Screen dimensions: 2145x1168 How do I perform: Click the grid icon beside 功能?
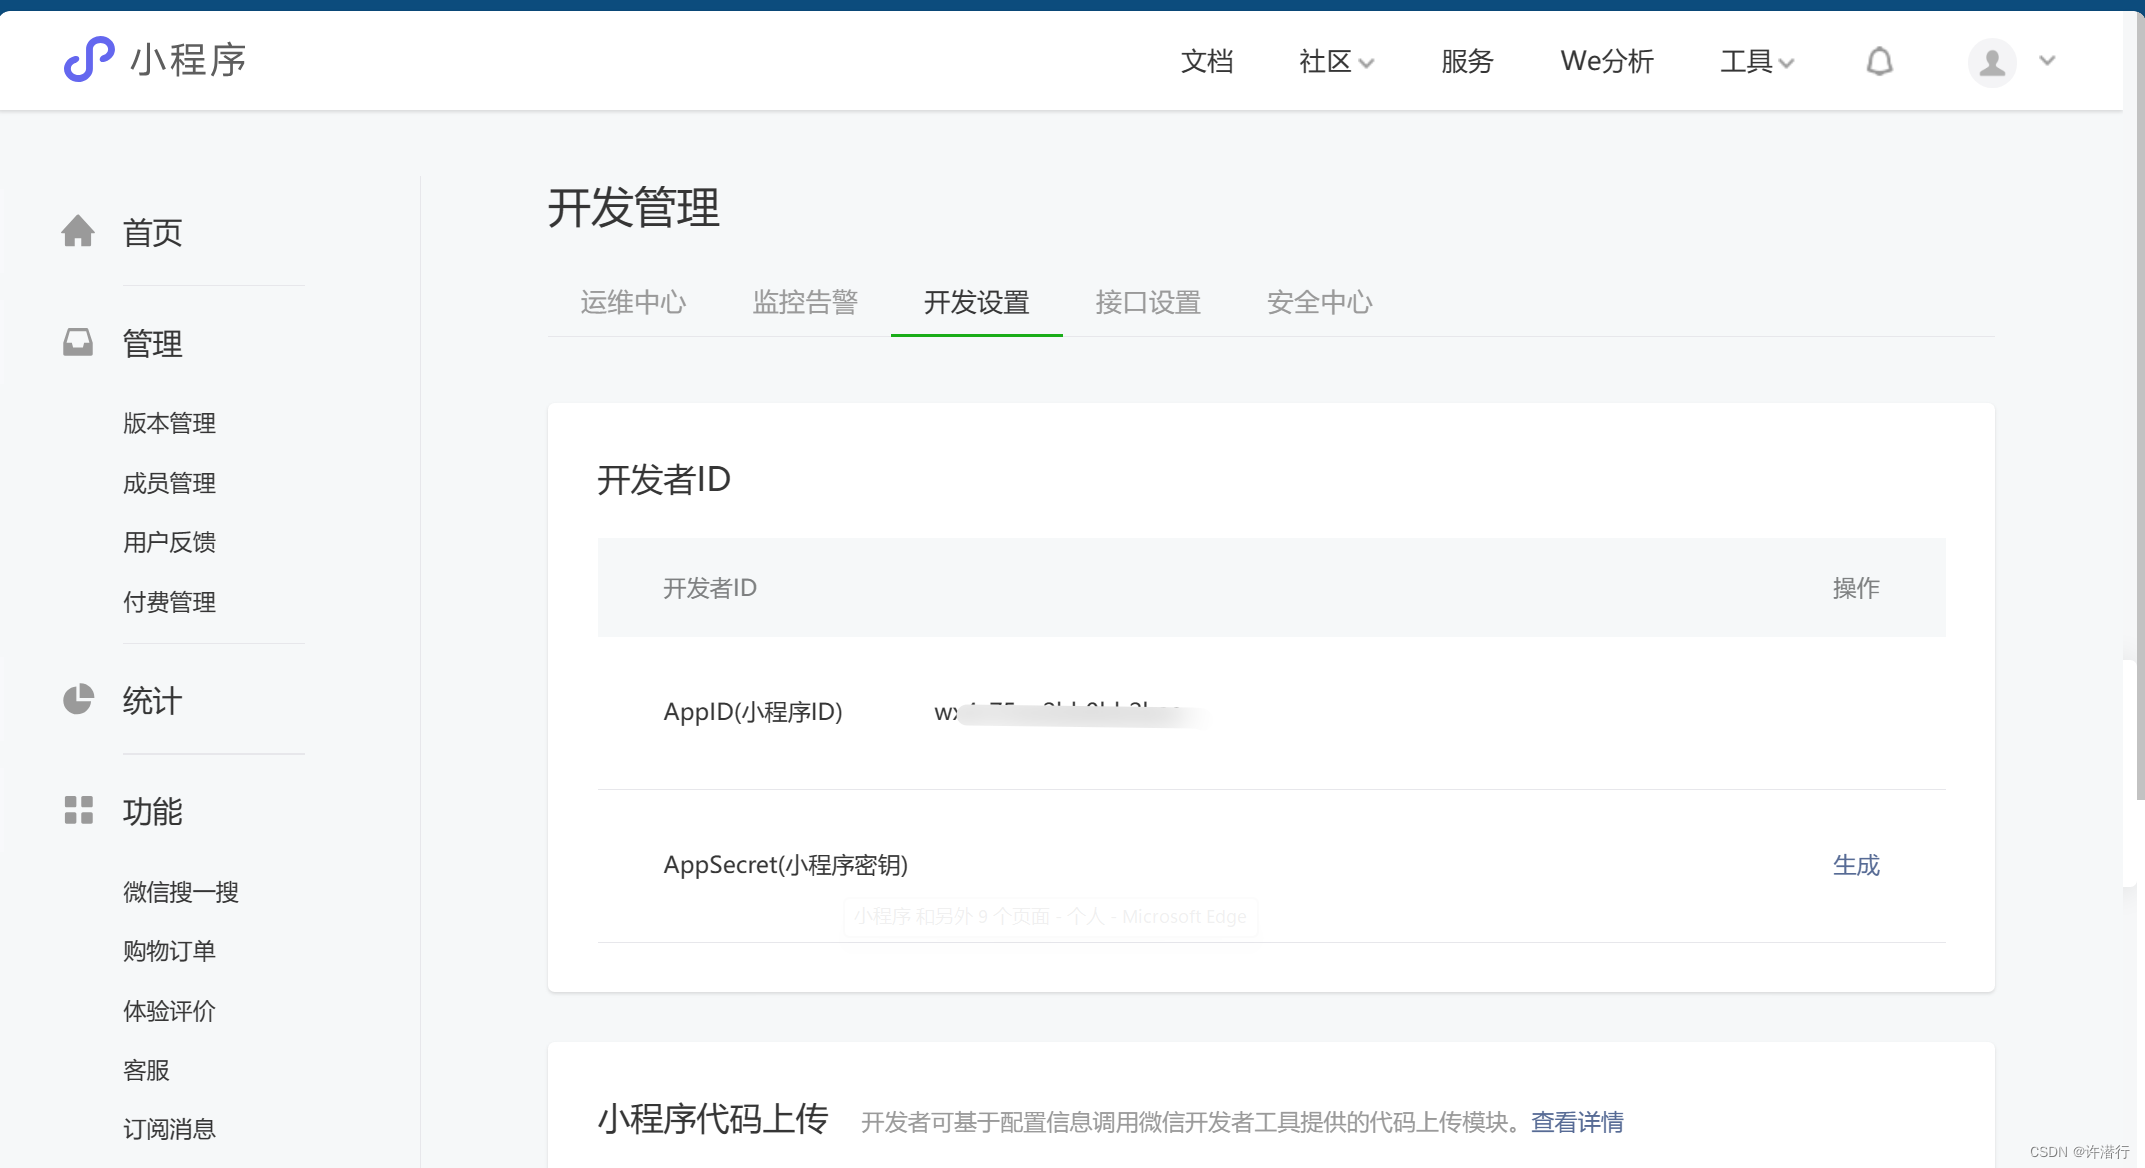pos(78,810)
